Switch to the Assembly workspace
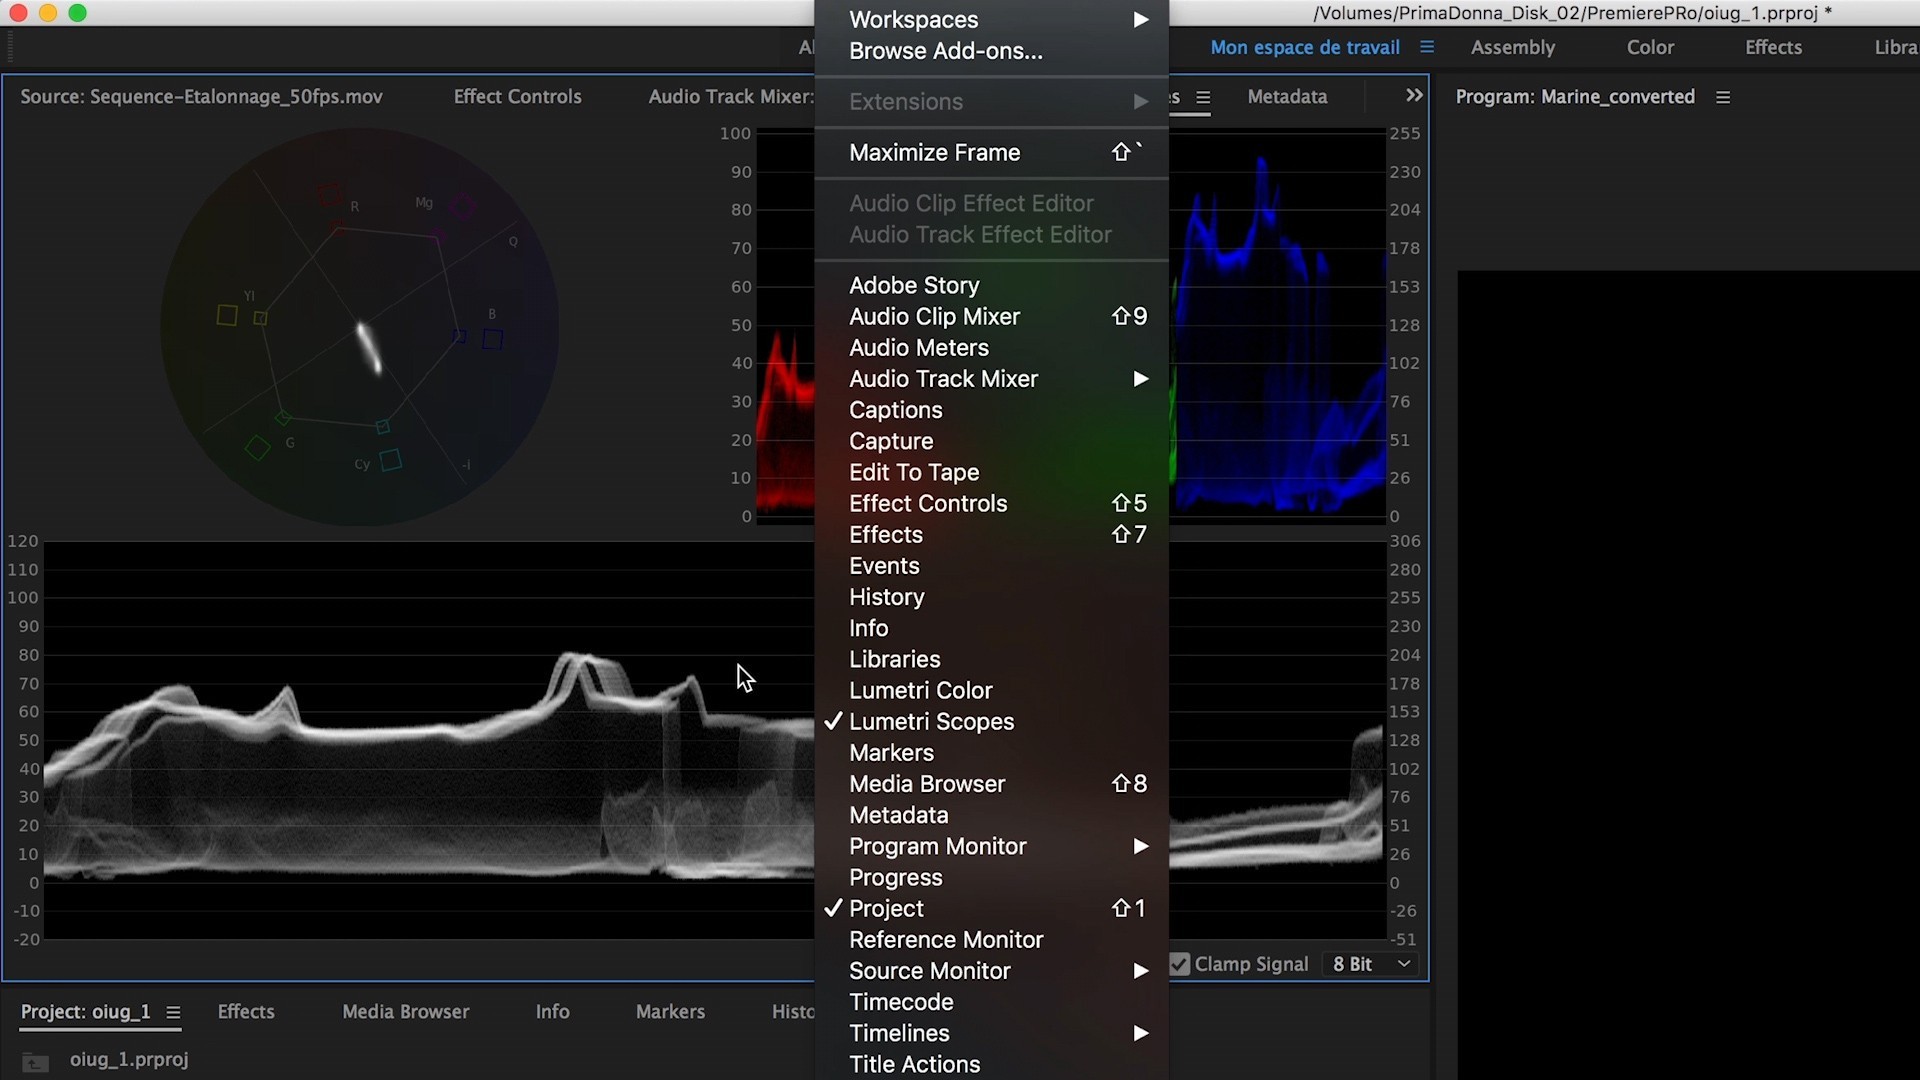The height and width of the screenshot is (1080, 1920). tap(1513, 47)
